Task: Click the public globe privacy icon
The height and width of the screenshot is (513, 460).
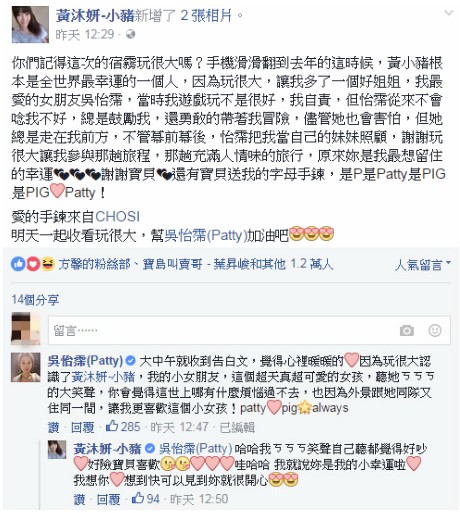Action: 130,34
